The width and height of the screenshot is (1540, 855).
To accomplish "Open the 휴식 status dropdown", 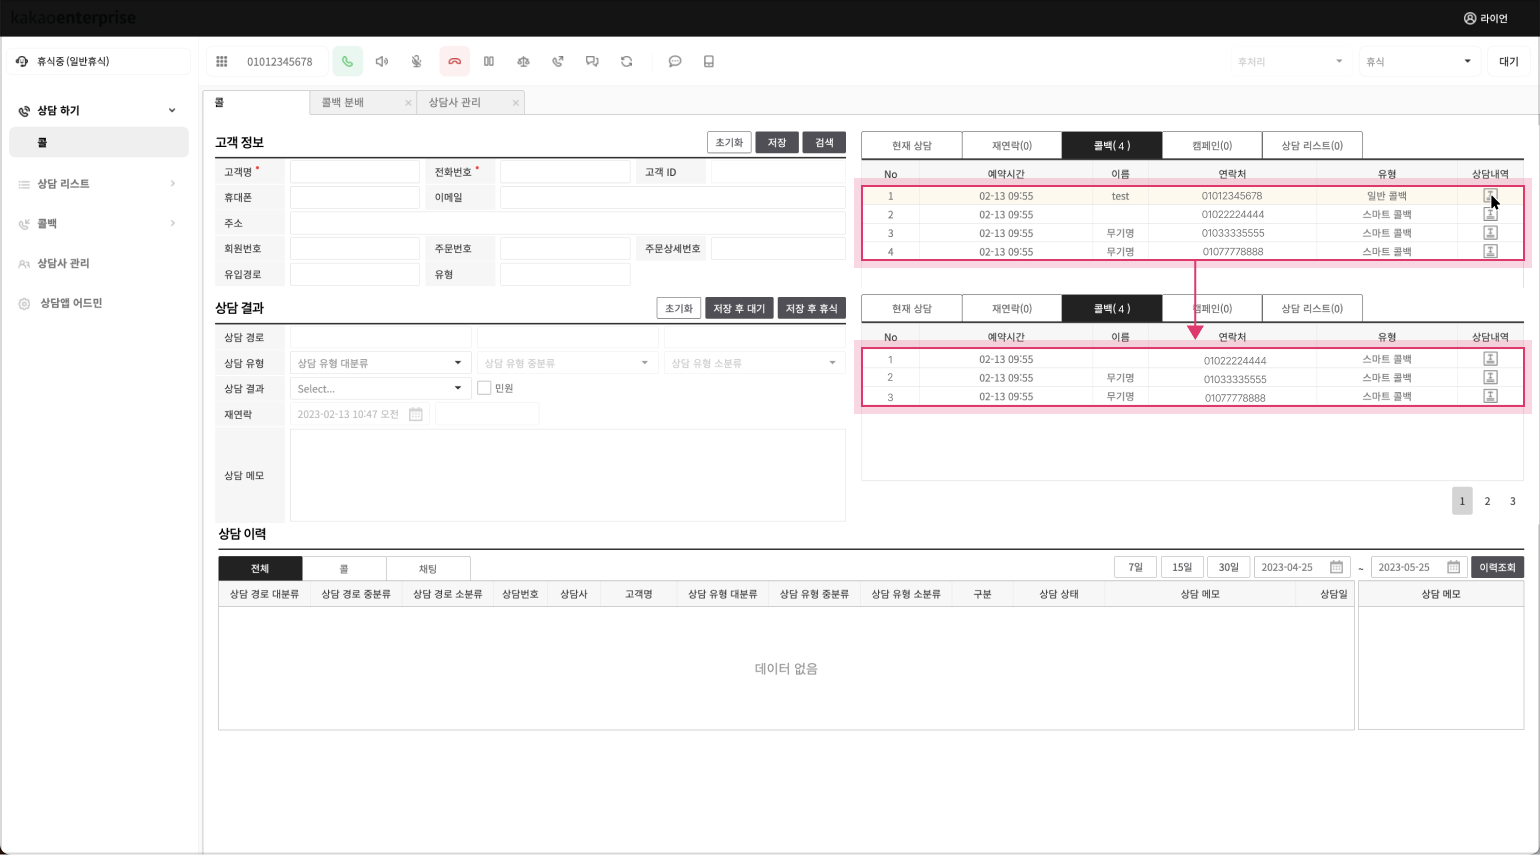I will coord(1418,62).
